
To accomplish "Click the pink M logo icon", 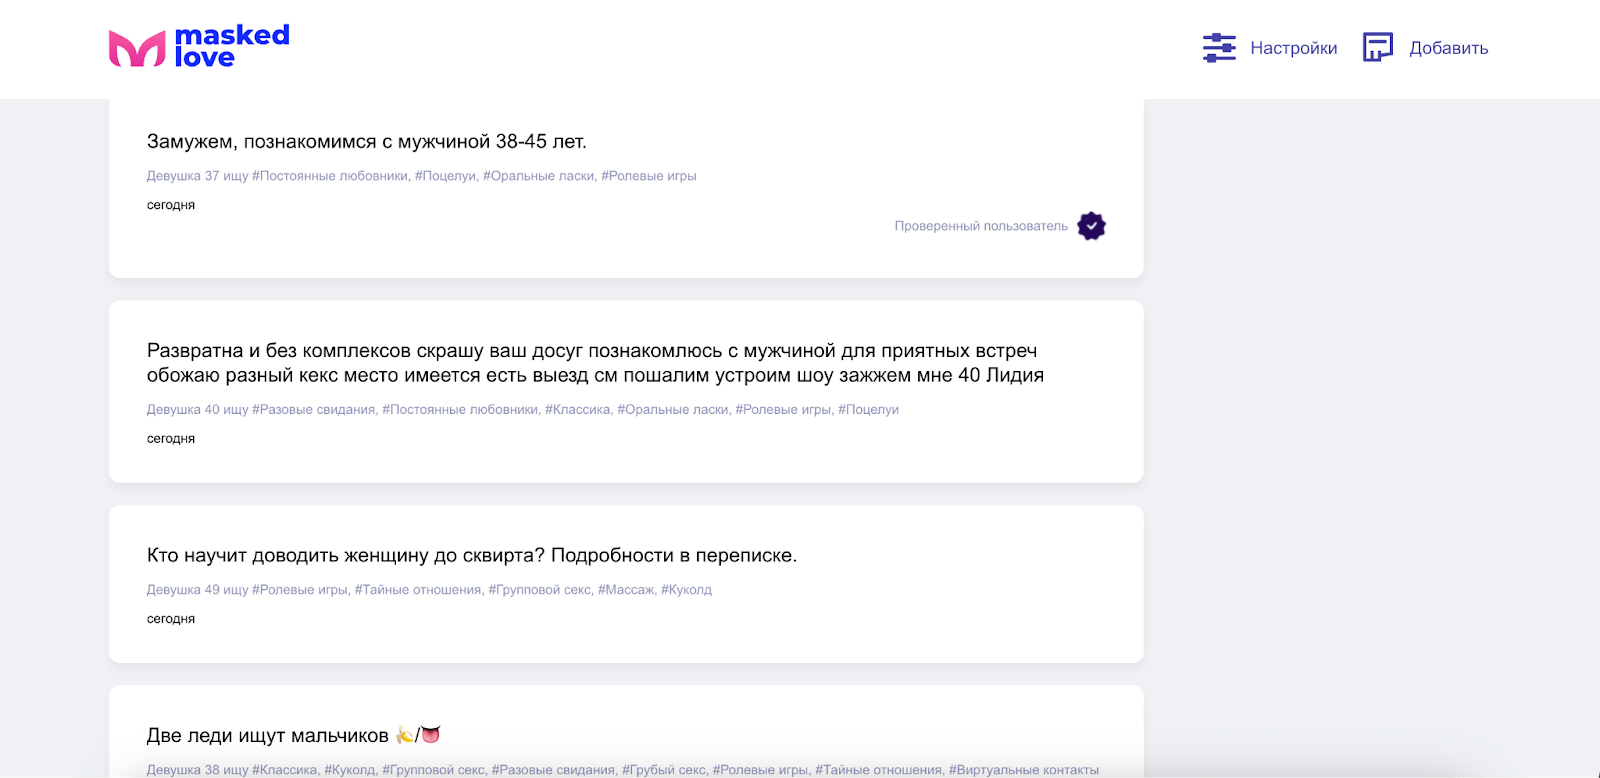I will (x=137, y=48).
